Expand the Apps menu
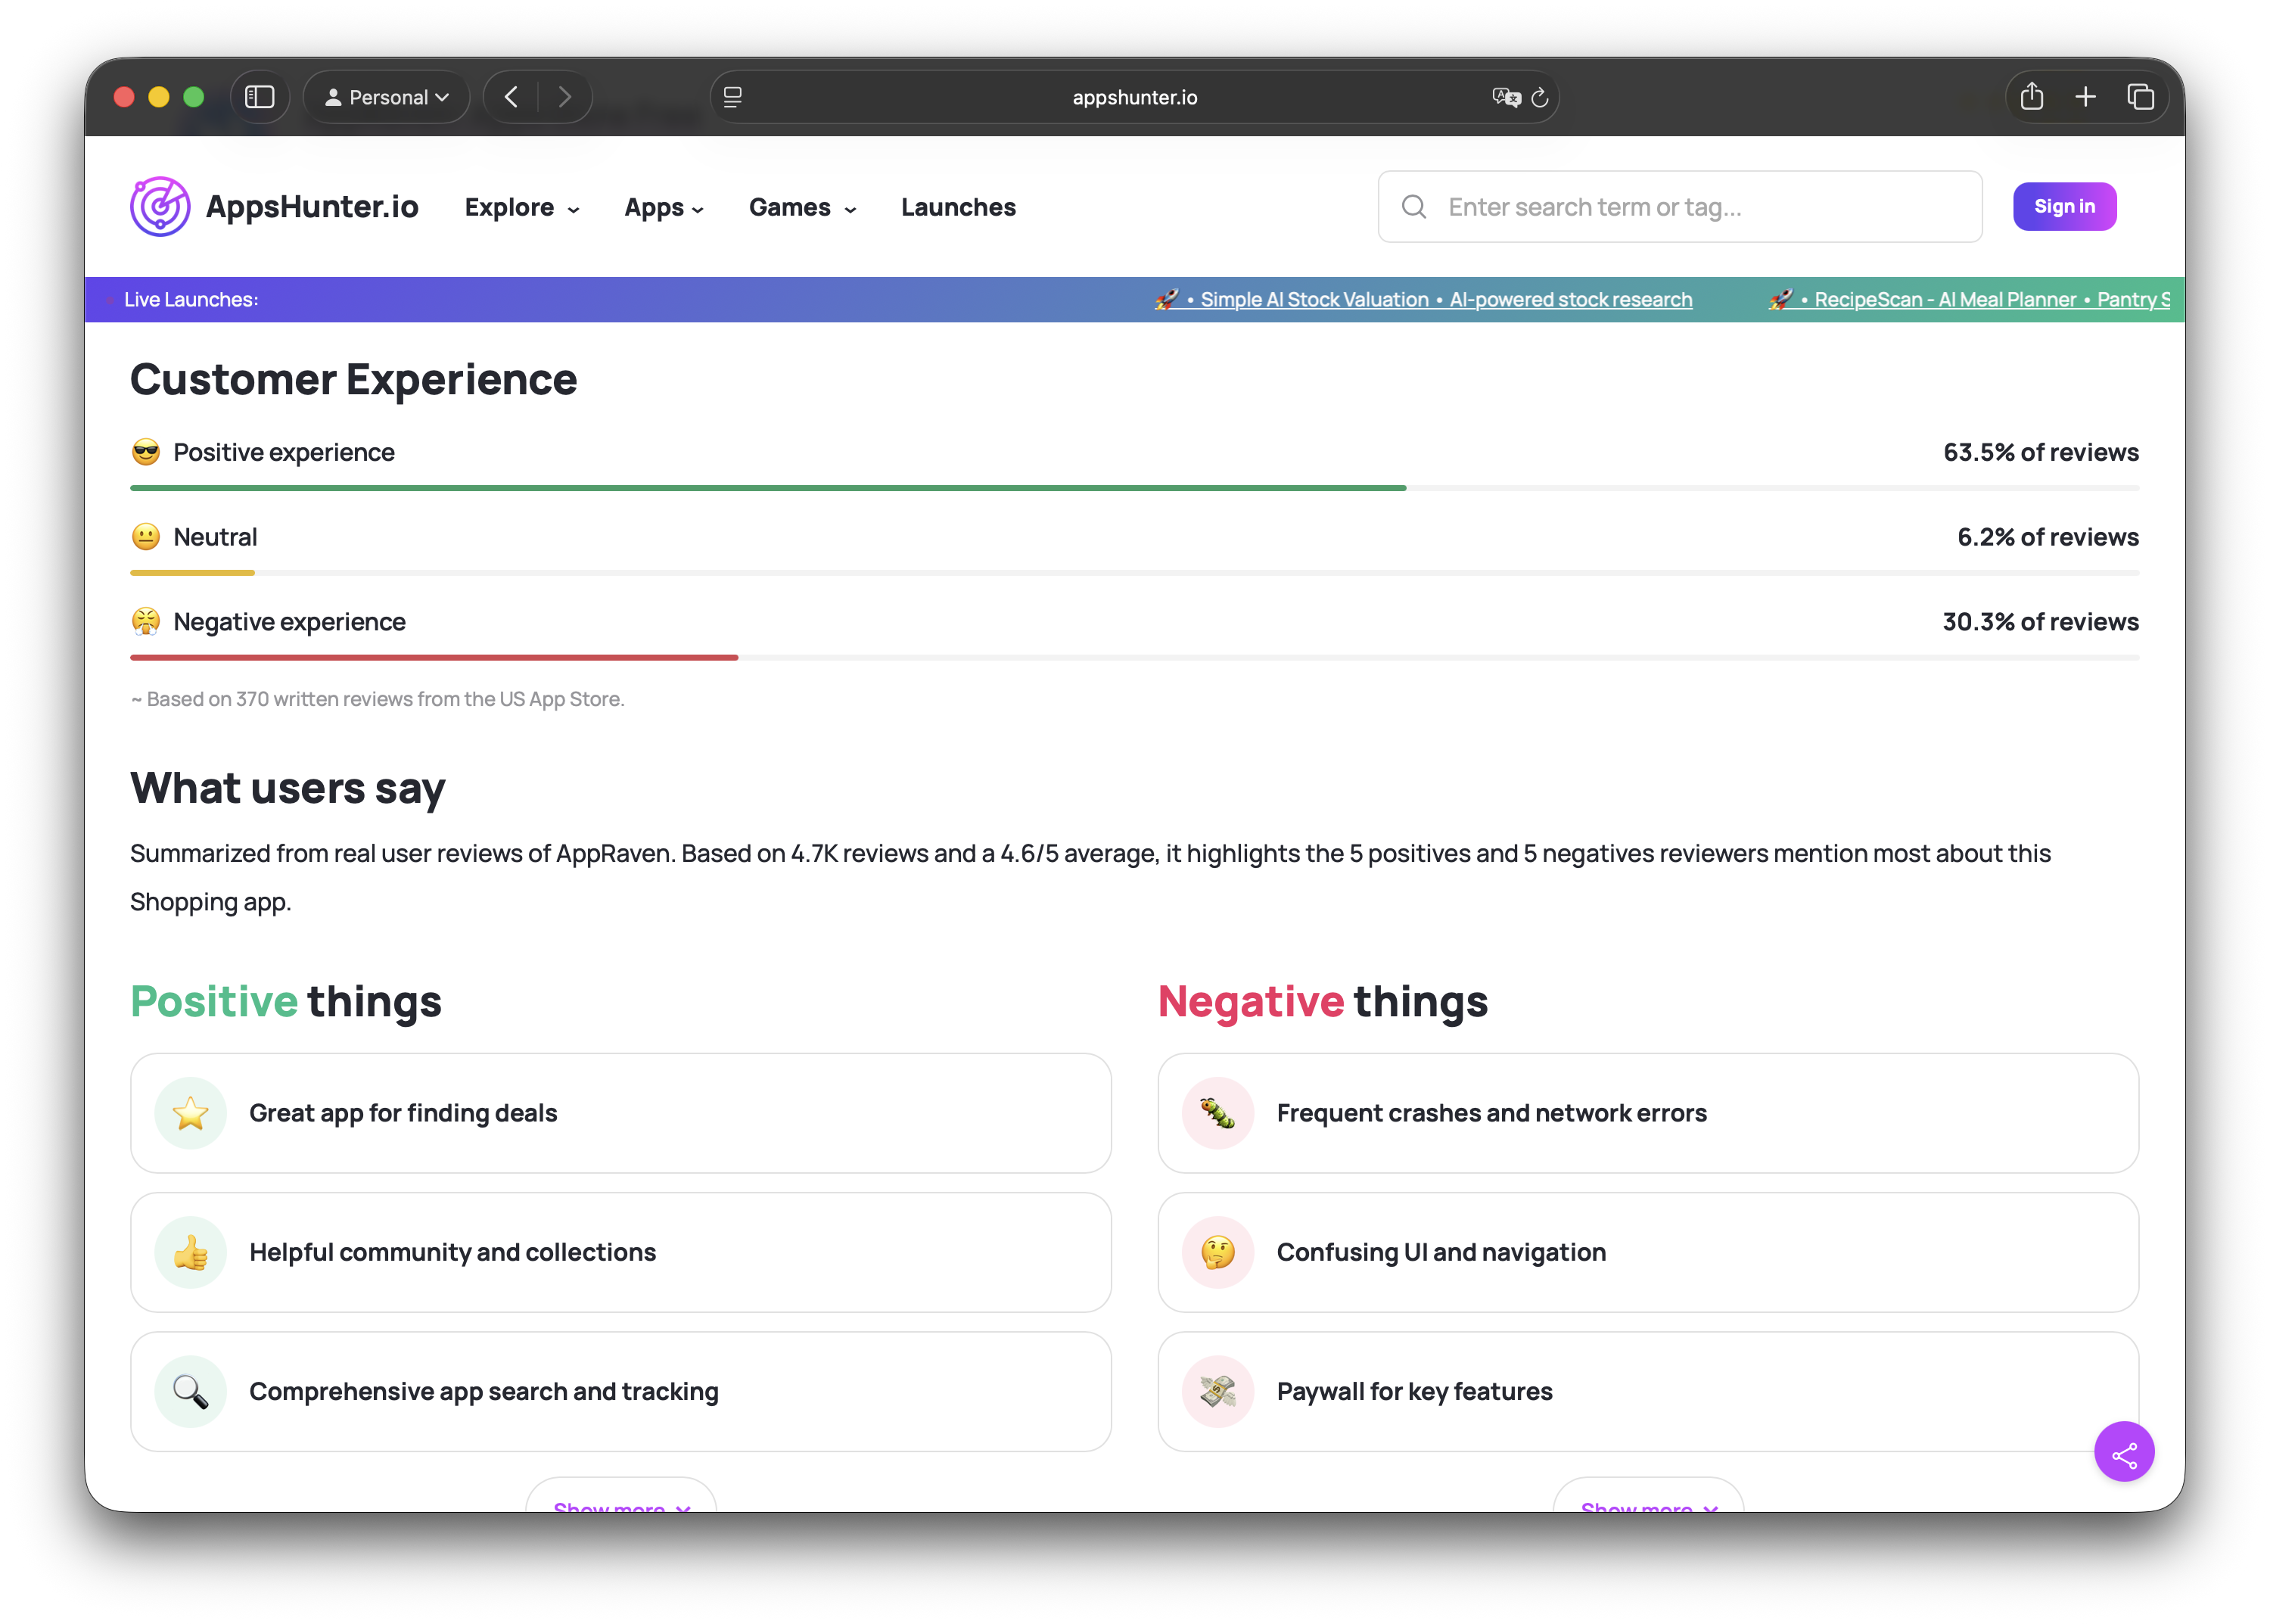This screenshot has width=2270, height=1624. 664,207
